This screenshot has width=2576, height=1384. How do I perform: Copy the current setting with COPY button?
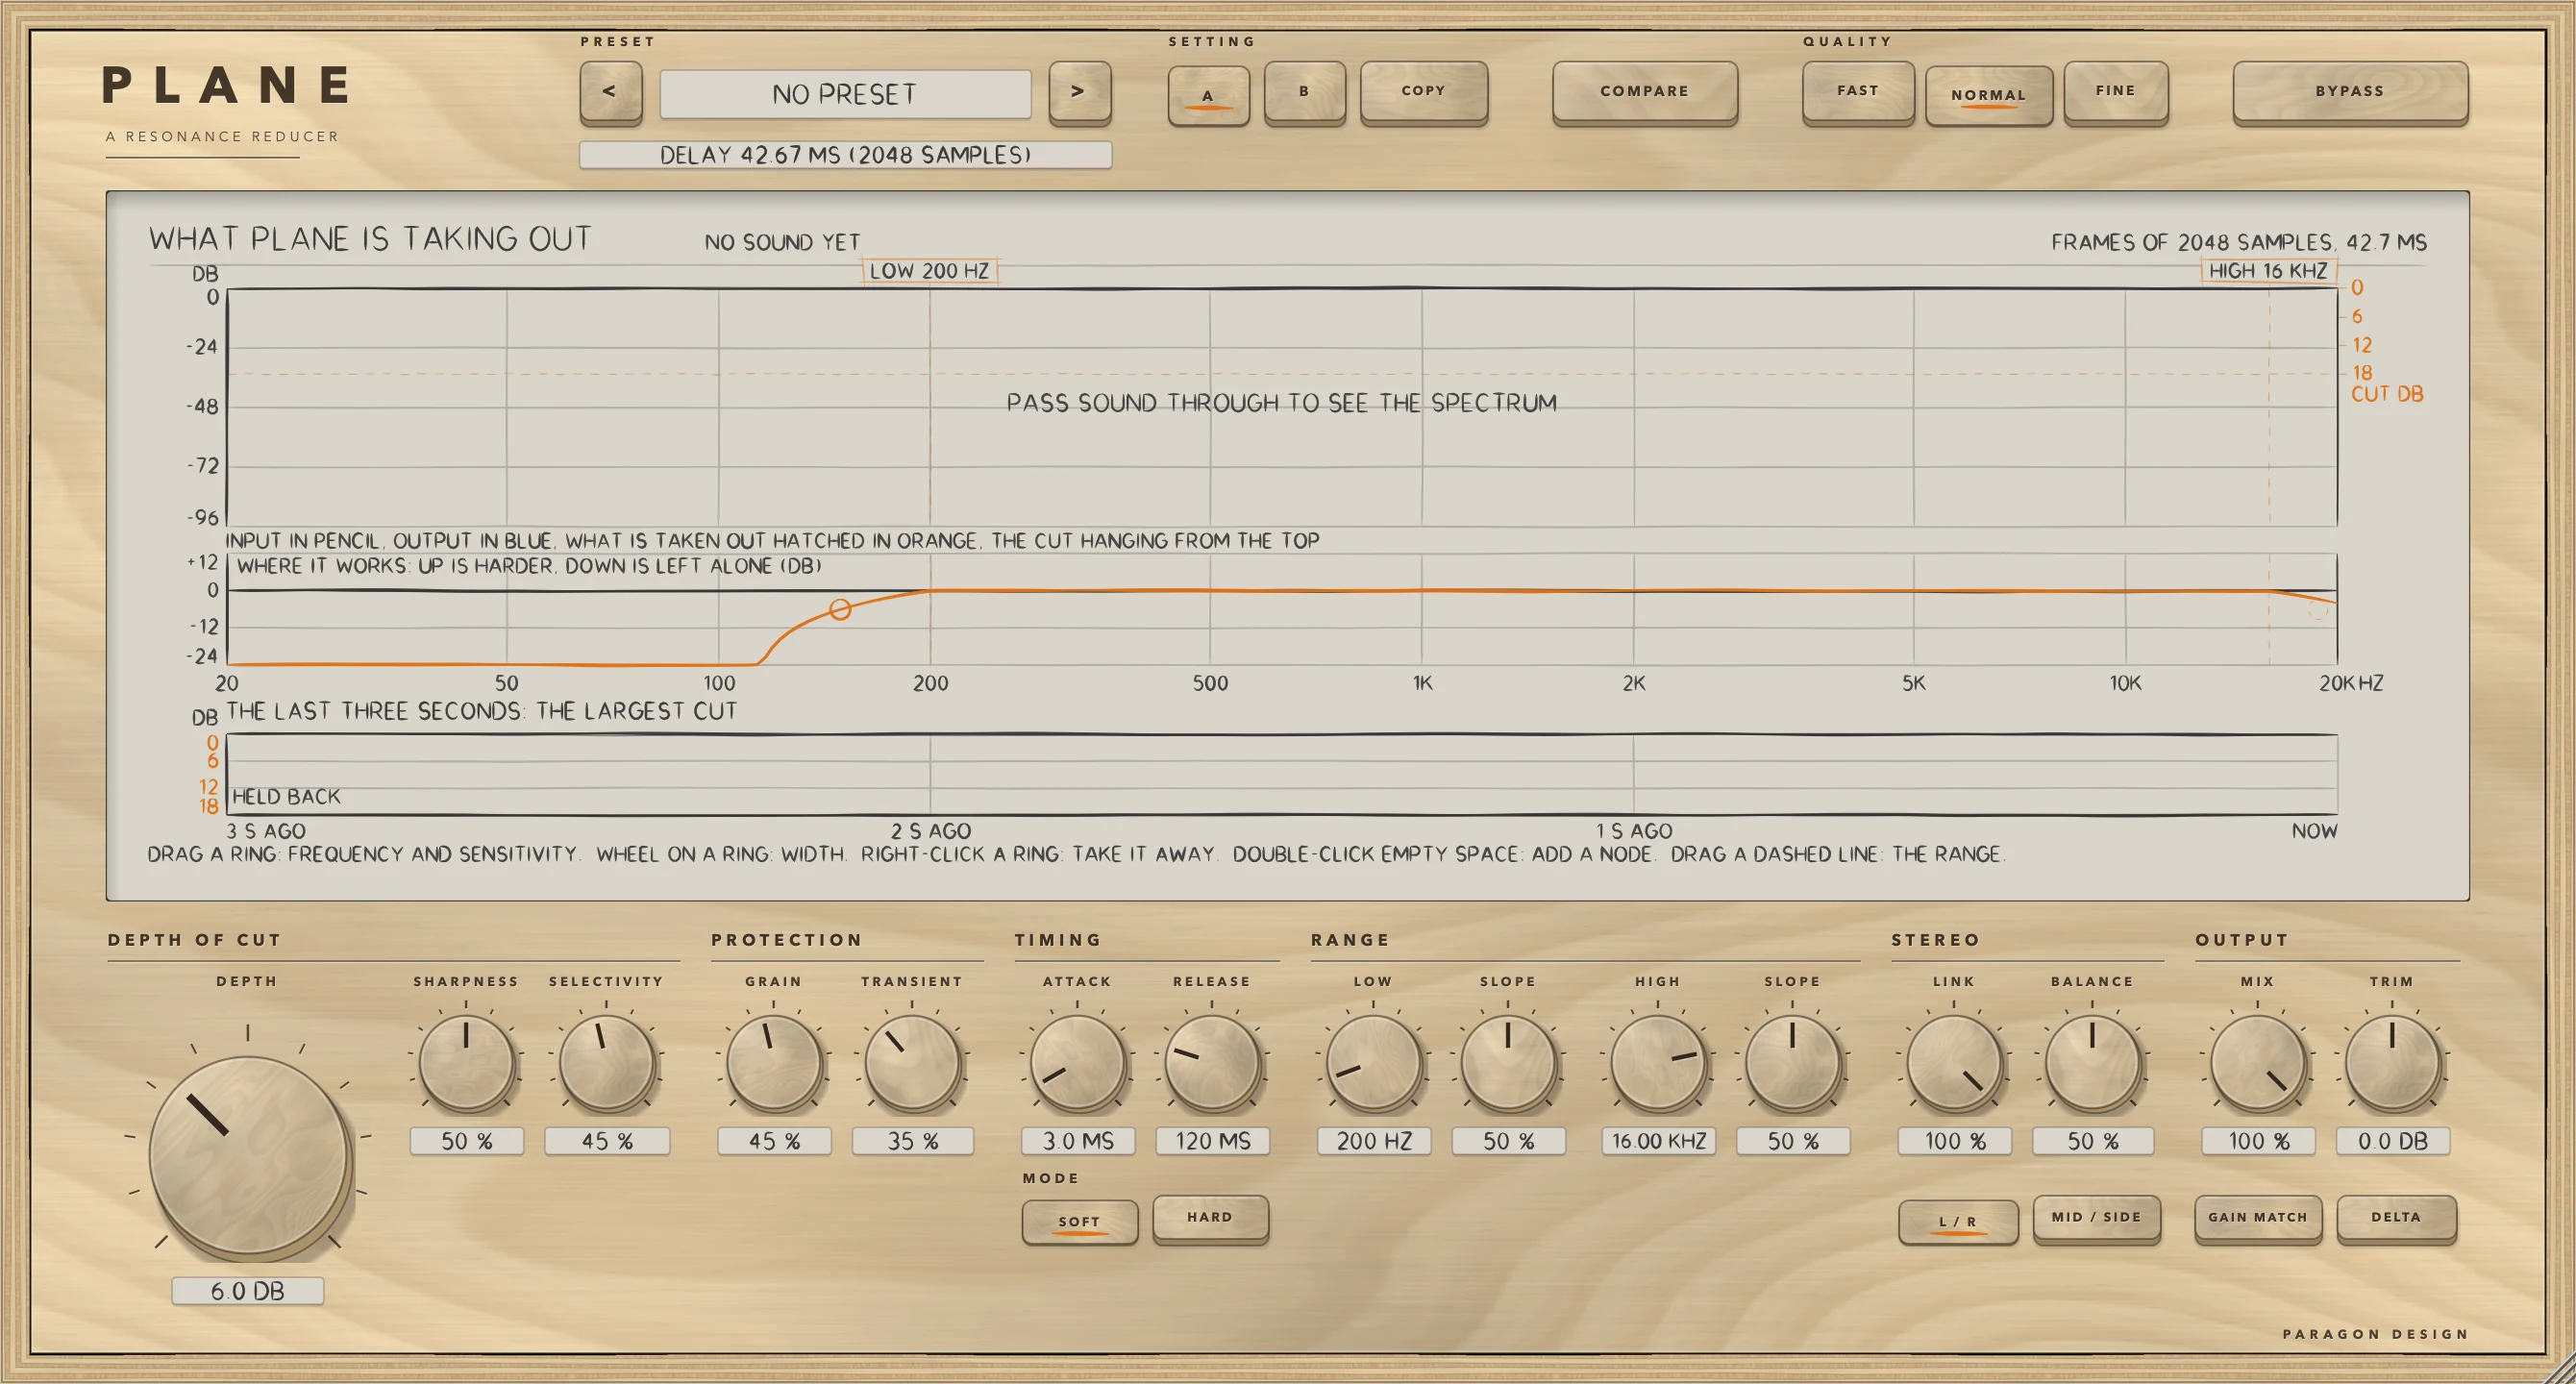[x=1423, y=92]
